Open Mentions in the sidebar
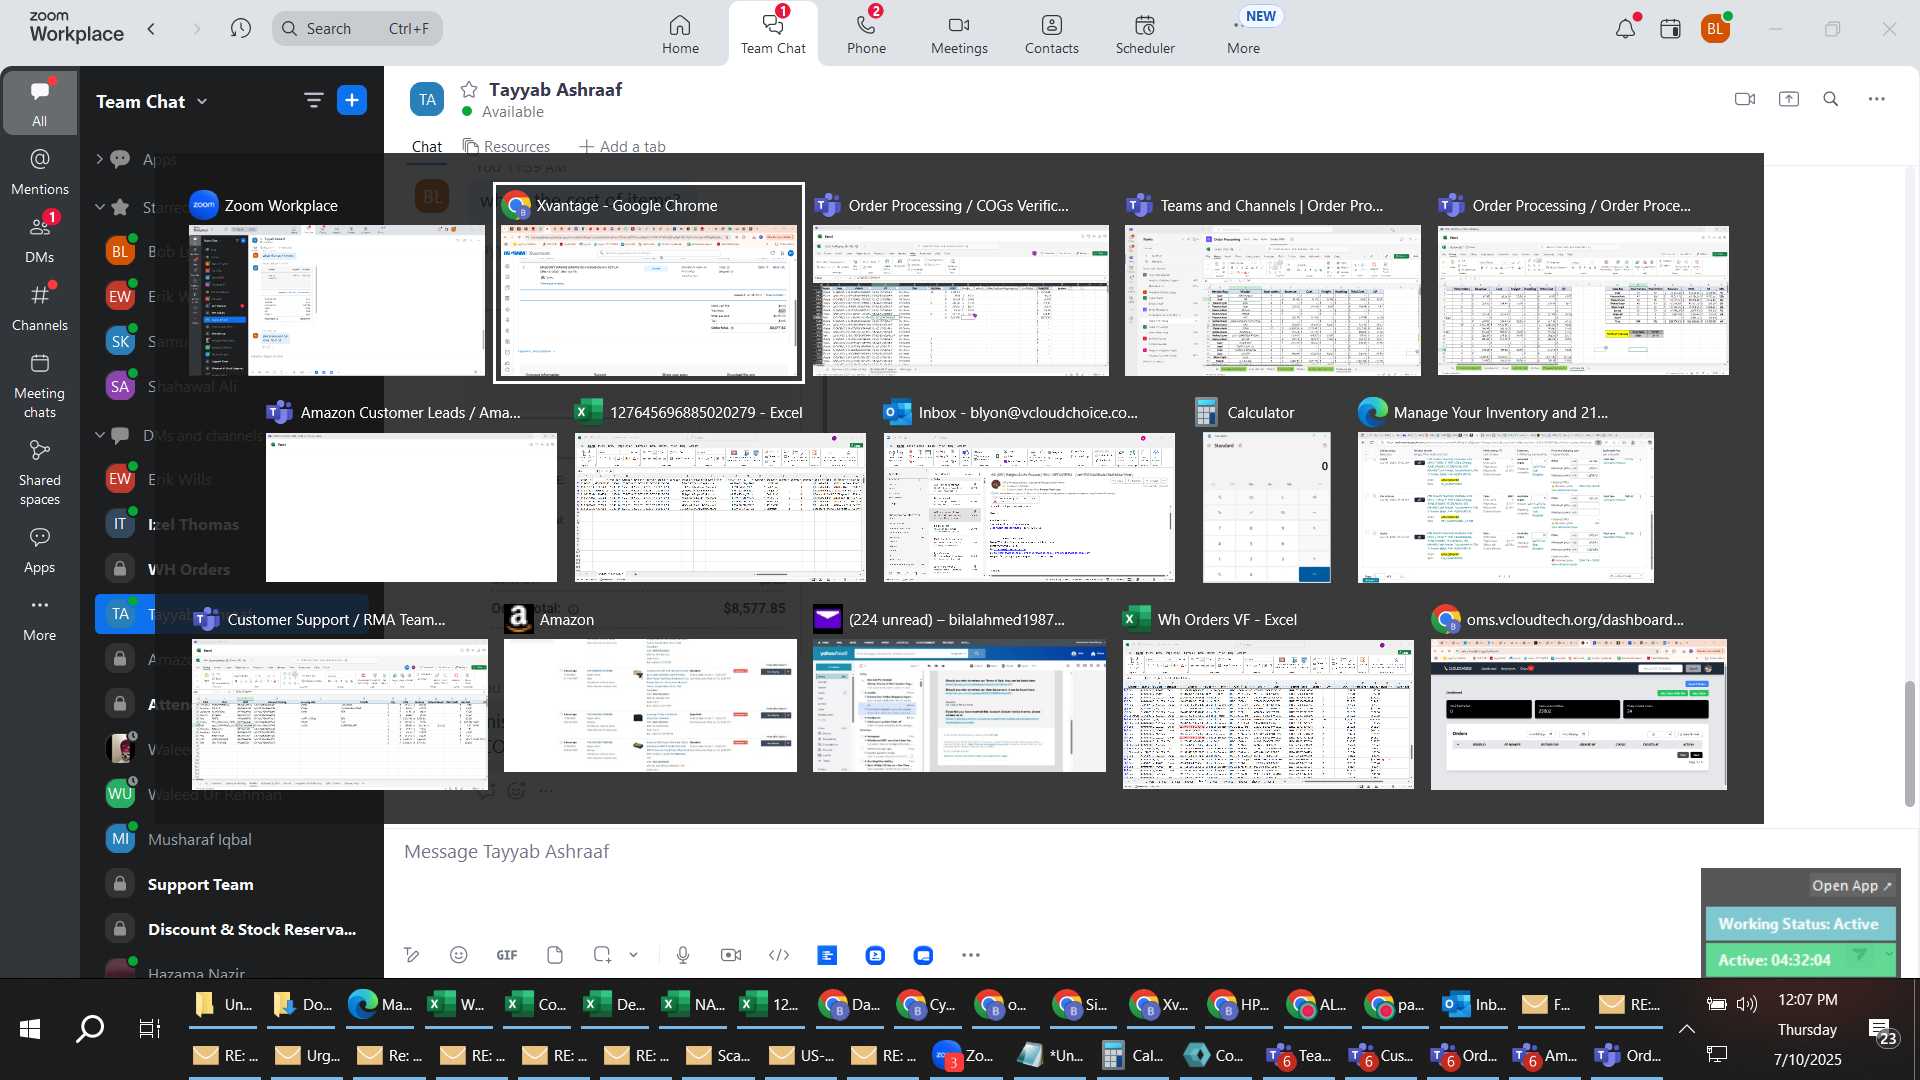 [39, 171]
